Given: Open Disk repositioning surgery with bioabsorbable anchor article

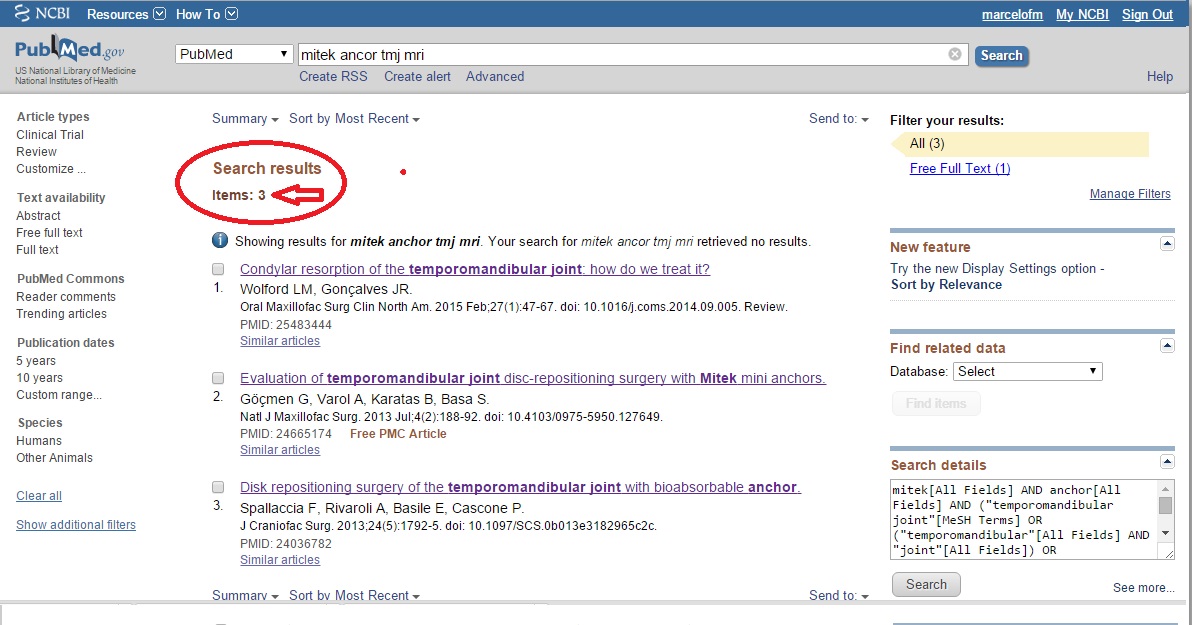Looking at the screenshot, I should pos(521,487).
